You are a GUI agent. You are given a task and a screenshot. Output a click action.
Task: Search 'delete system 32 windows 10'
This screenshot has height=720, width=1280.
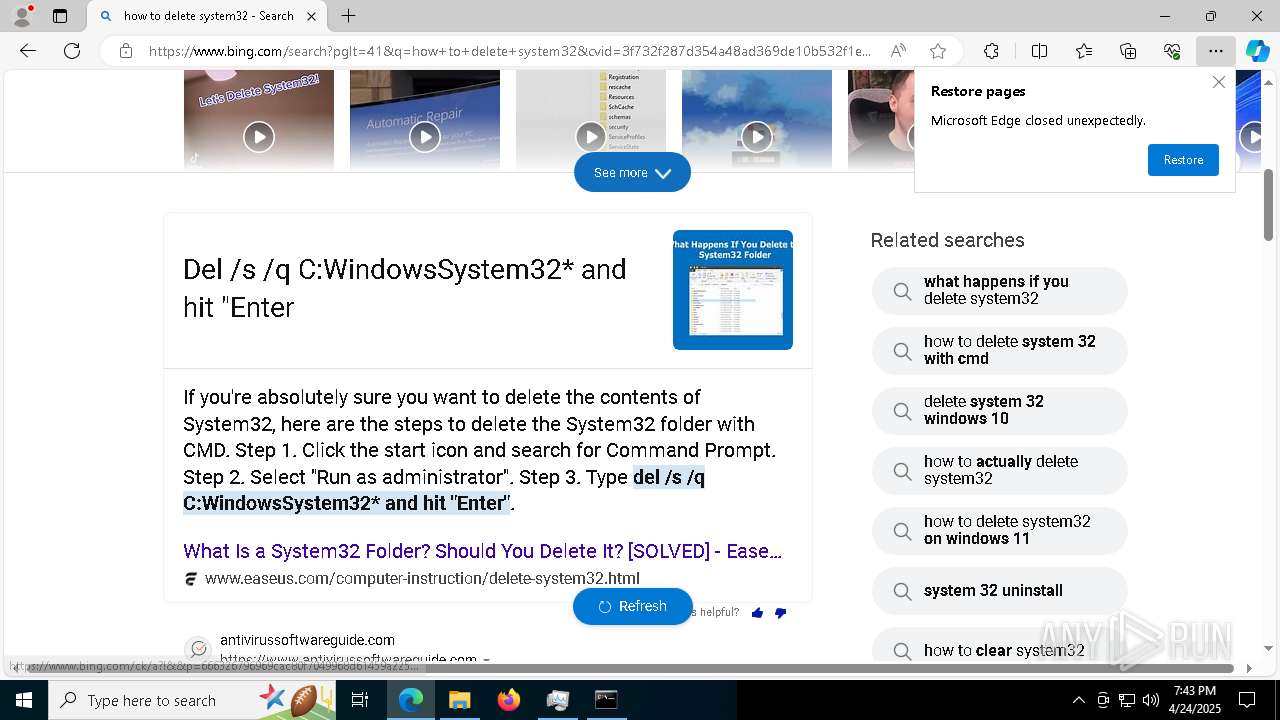point(1000,410)
